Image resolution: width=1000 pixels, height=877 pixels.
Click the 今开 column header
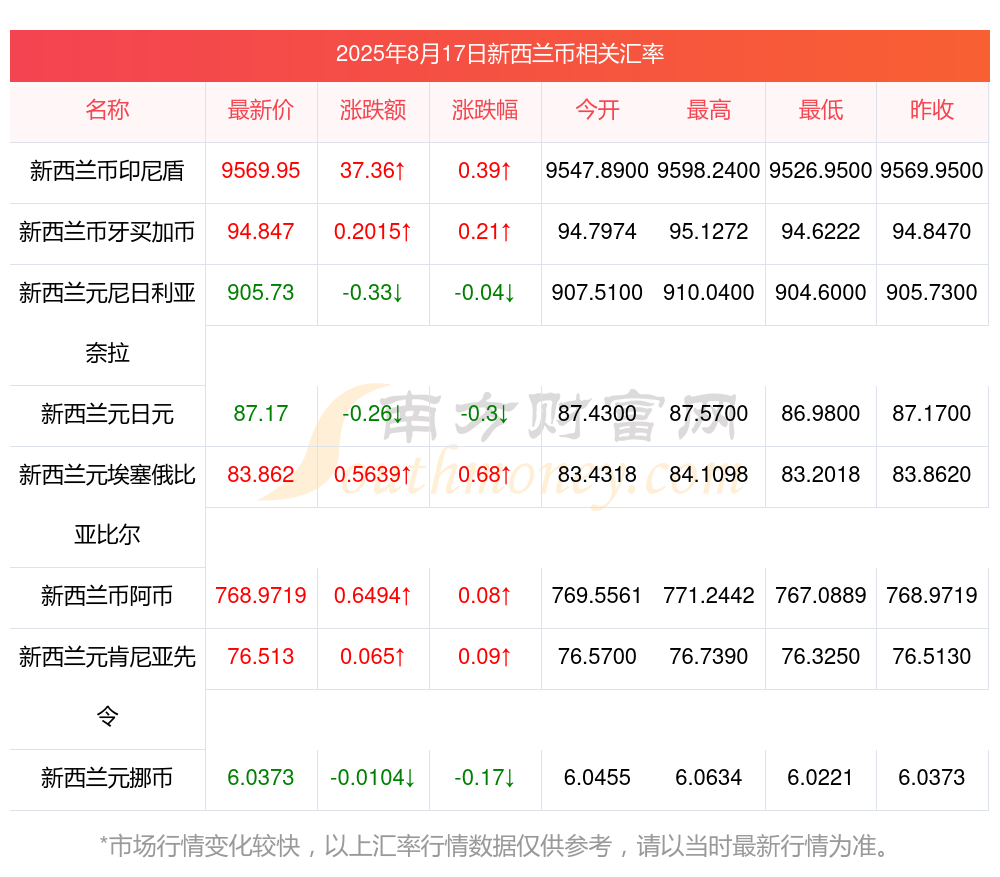[x=597, y=110]
